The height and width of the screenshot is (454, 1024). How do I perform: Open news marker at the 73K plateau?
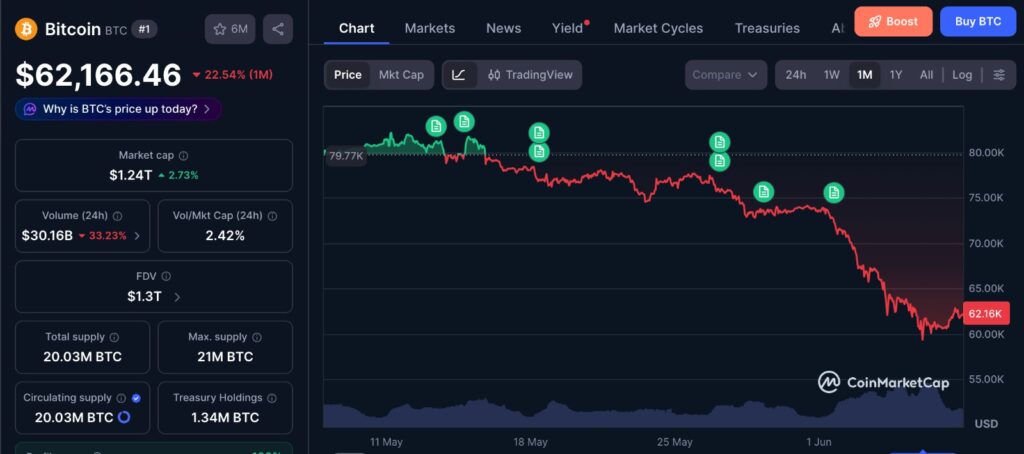[763, 192]
